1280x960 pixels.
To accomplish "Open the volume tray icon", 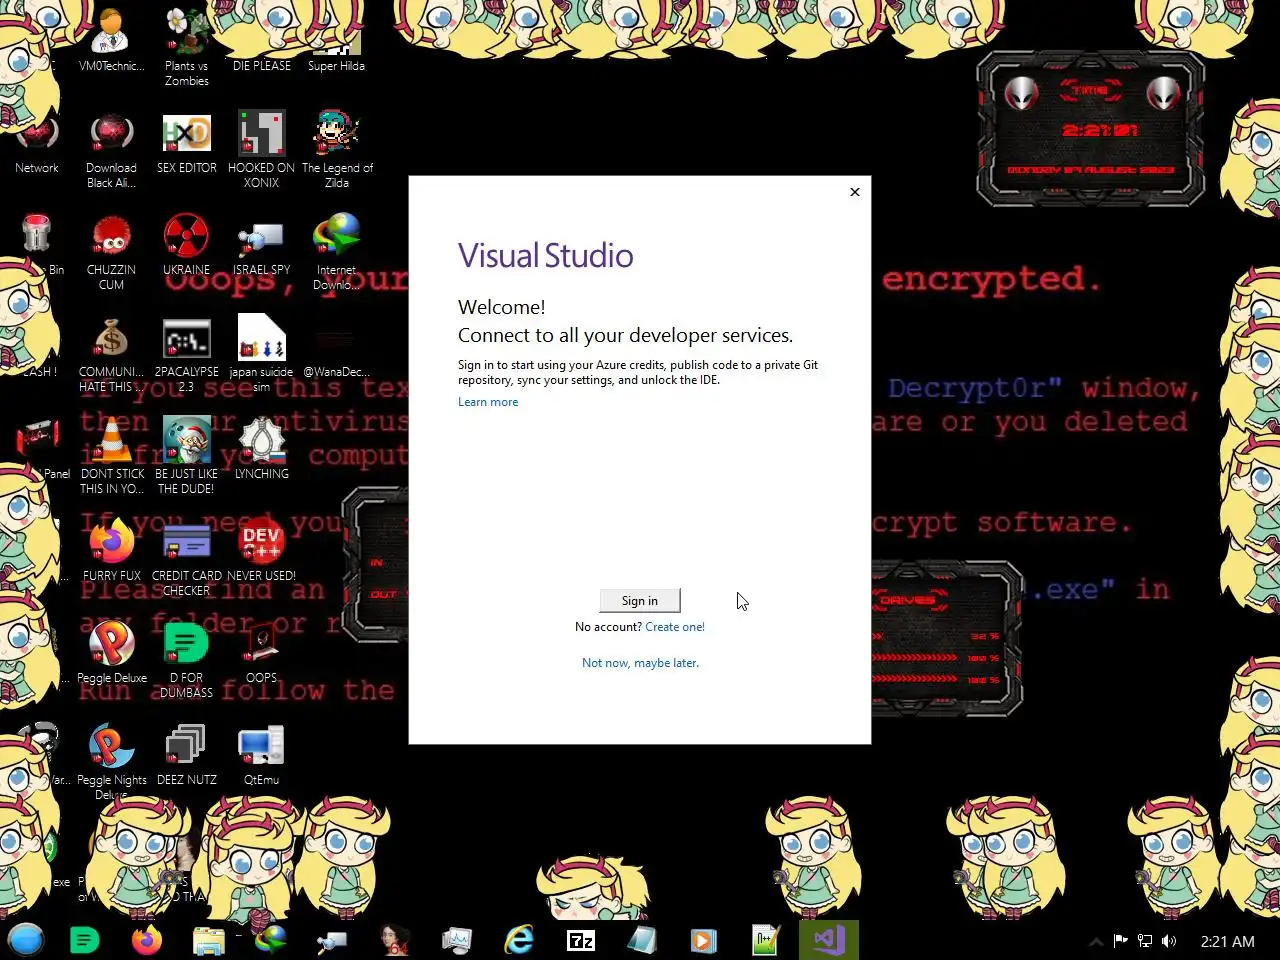I will (1169, 941).
